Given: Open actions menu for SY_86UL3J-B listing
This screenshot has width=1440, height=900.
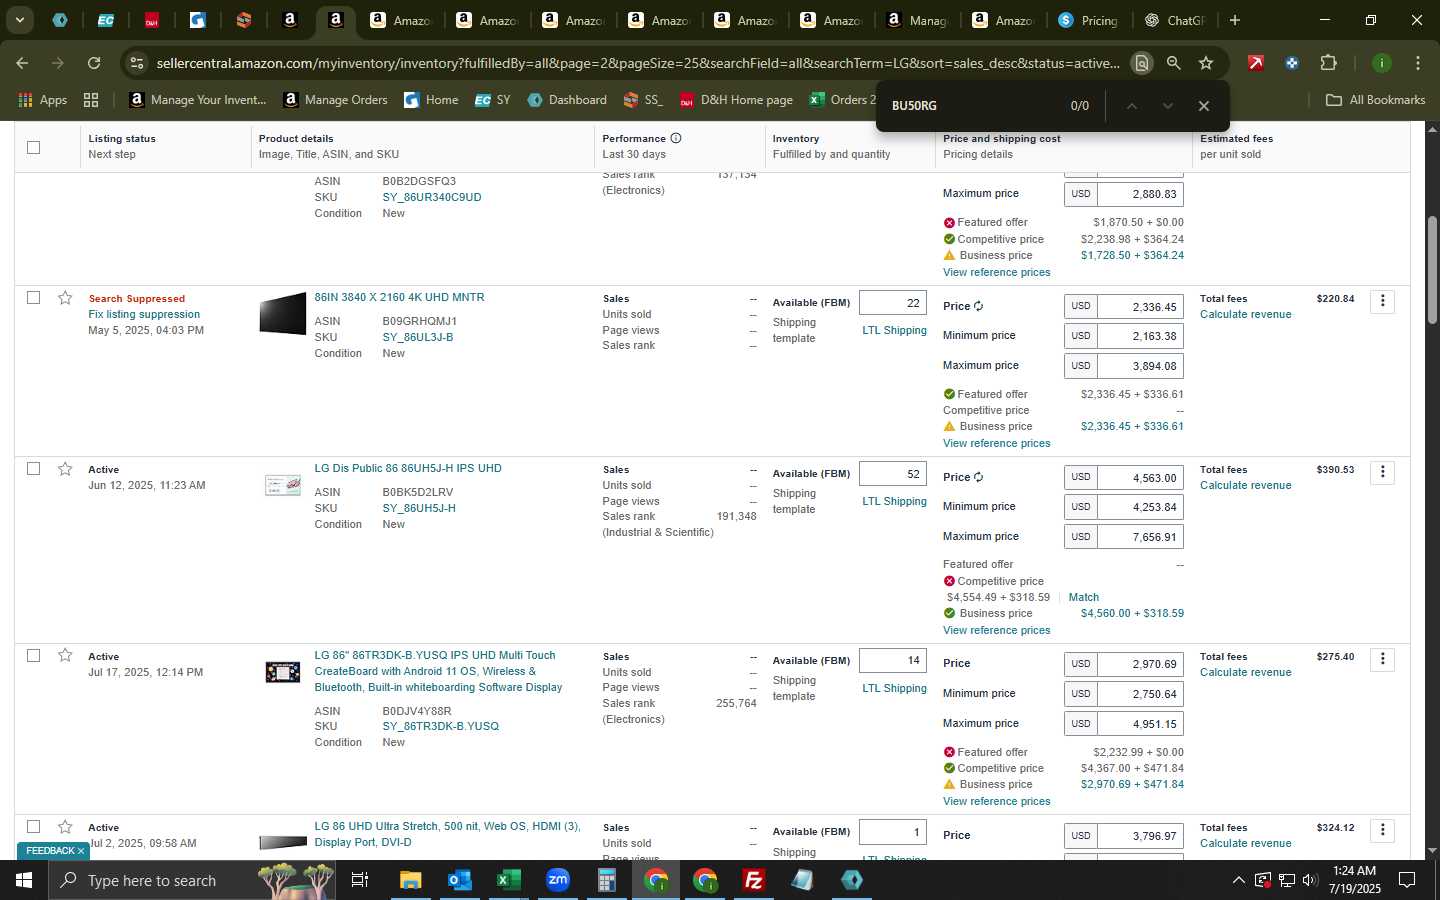Looking at the screenshot, I should pyautogui.click(x=1382, y=301).
